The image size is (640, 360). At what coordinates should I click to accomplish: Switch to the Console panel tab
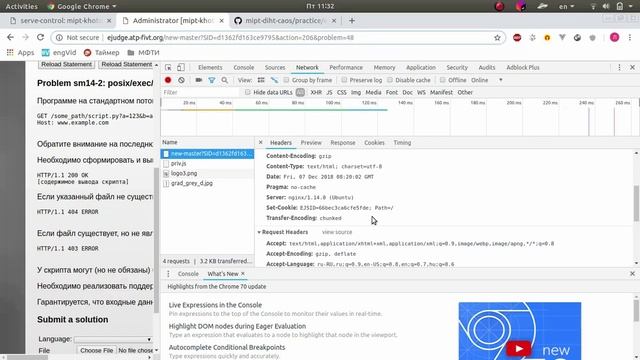244,67
